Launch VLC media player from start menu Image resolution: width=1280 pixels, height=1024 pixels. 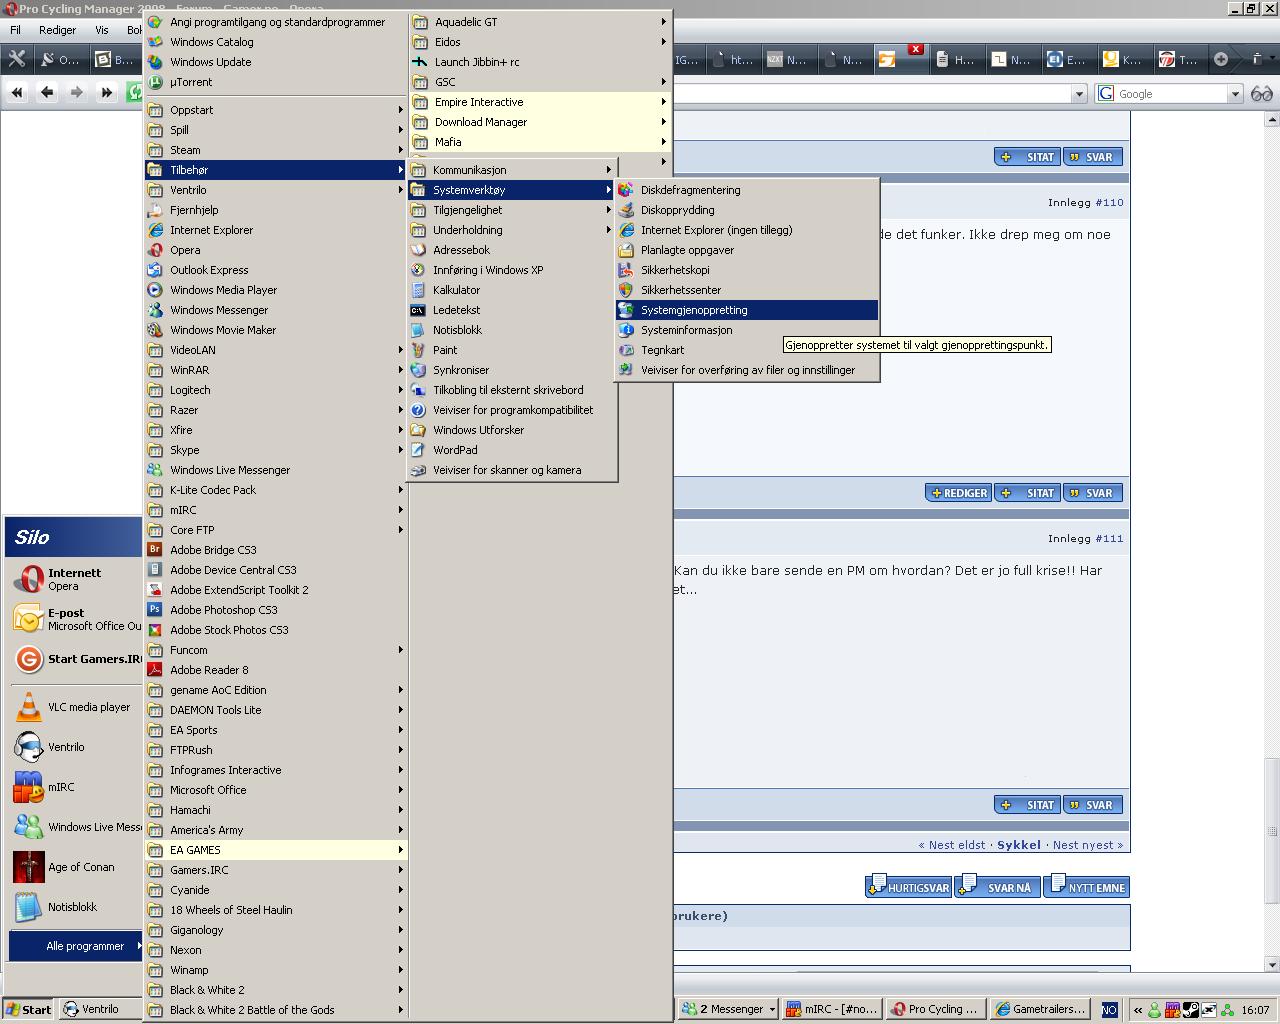(76, 707)
